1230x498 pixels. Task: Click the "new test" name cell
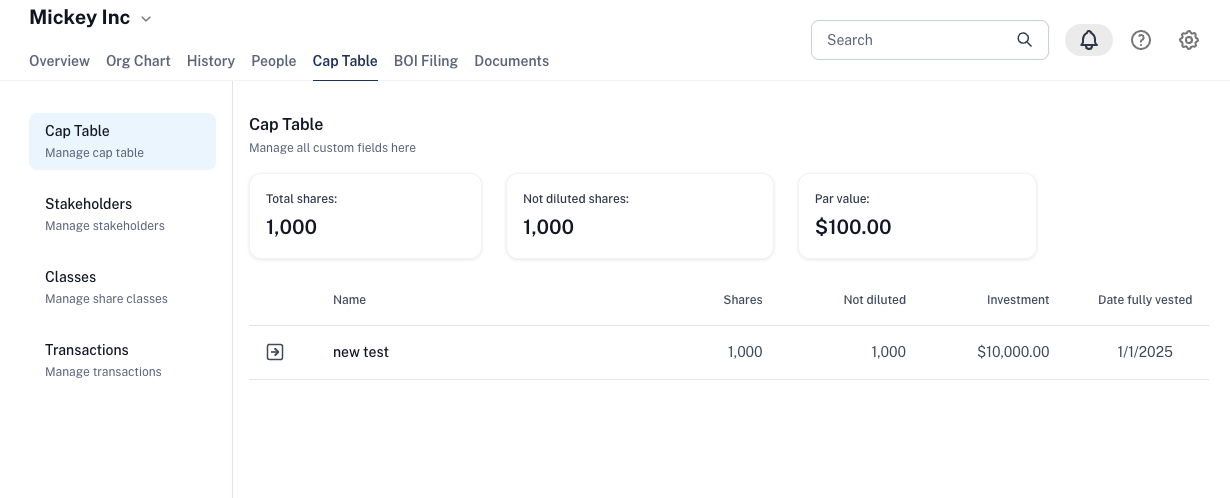[361, 352]
